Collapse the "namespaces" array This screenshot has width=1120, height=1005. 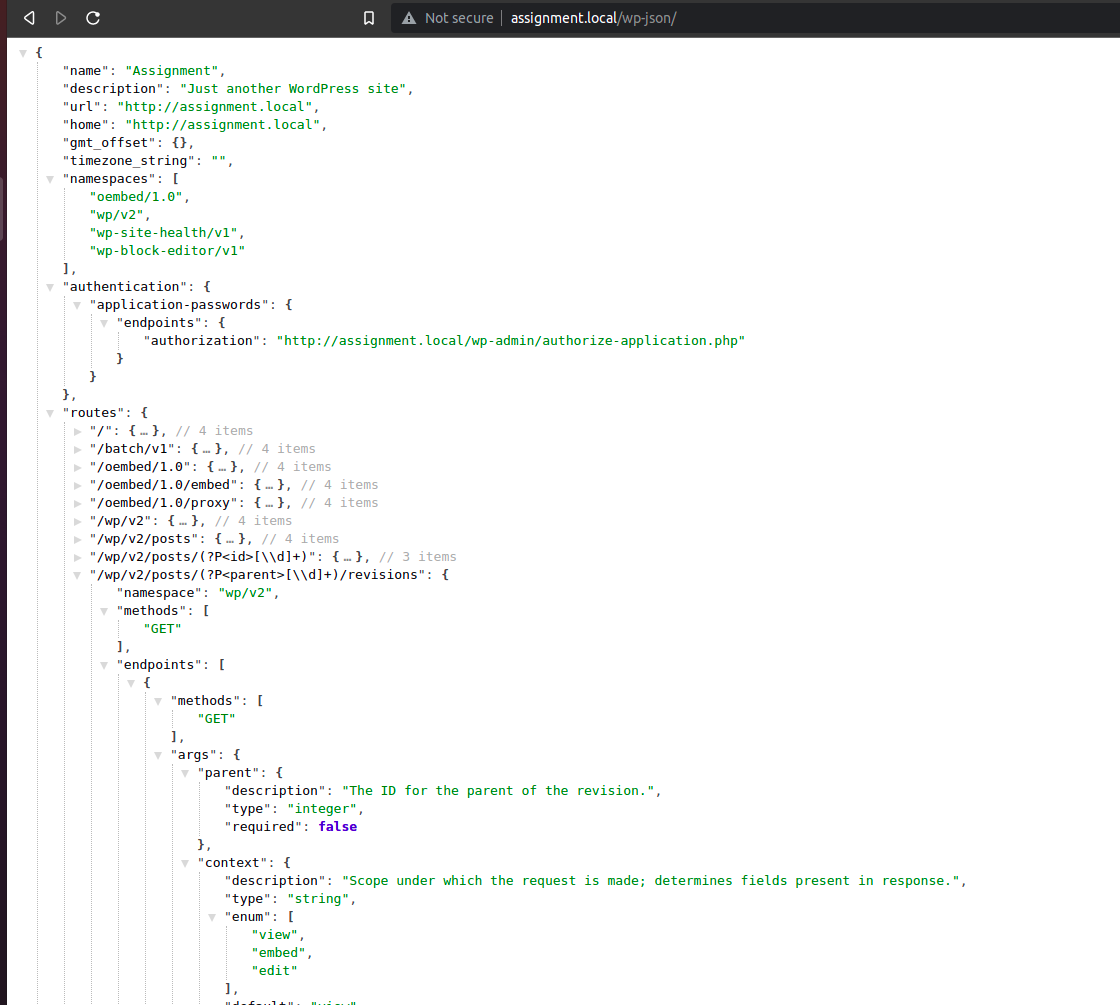[x=51, y=179]
